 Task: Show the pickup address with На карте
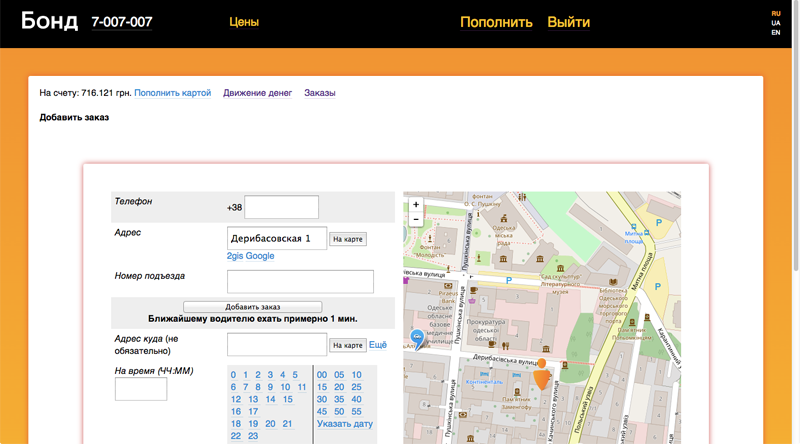pyautogui.click(x=347, y=239)
